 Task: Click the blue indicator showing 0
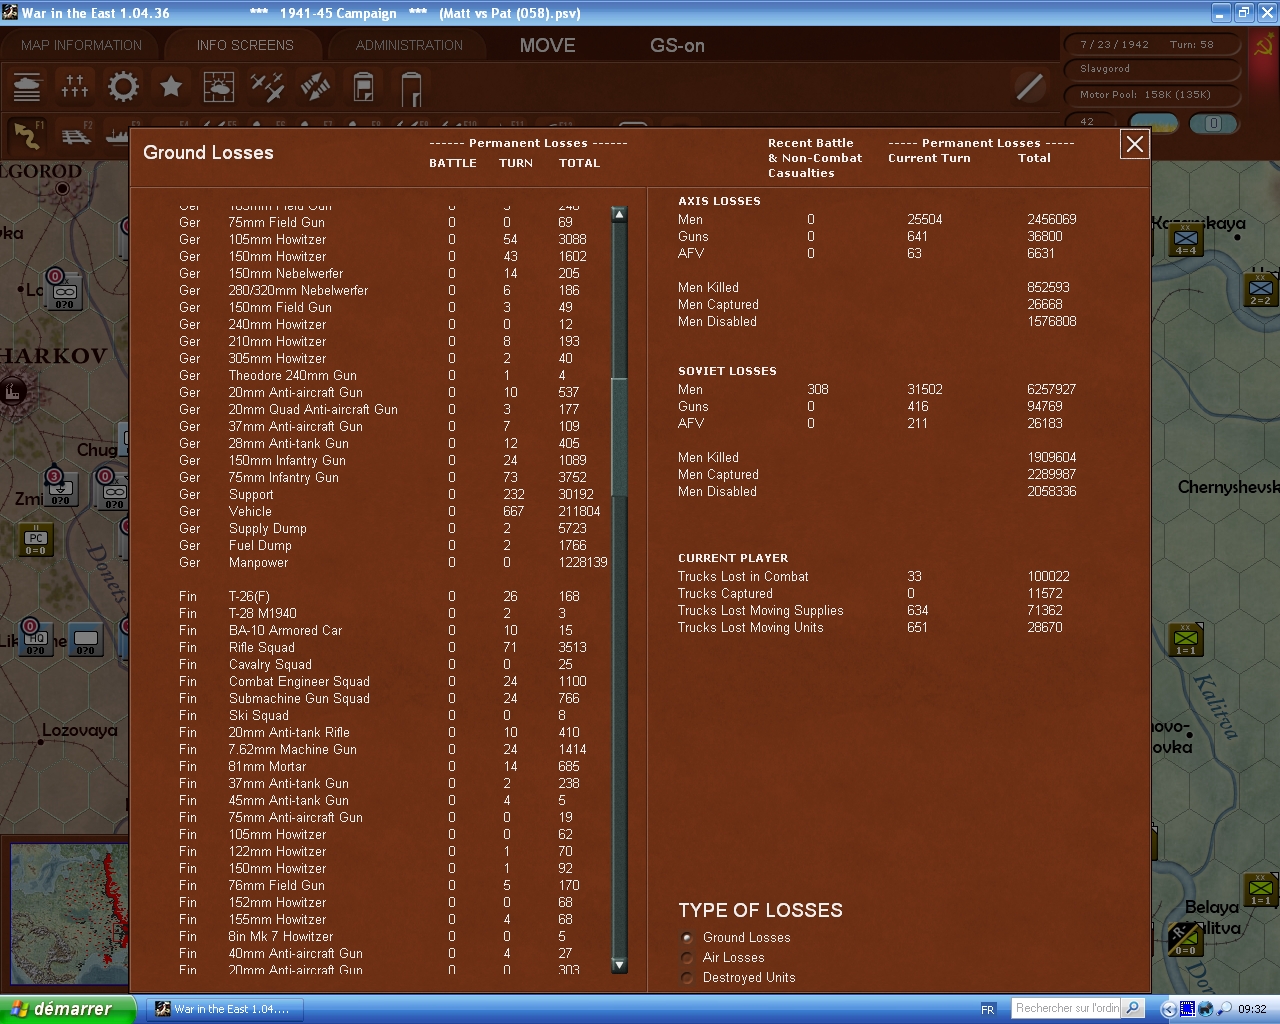point(1213,123)
